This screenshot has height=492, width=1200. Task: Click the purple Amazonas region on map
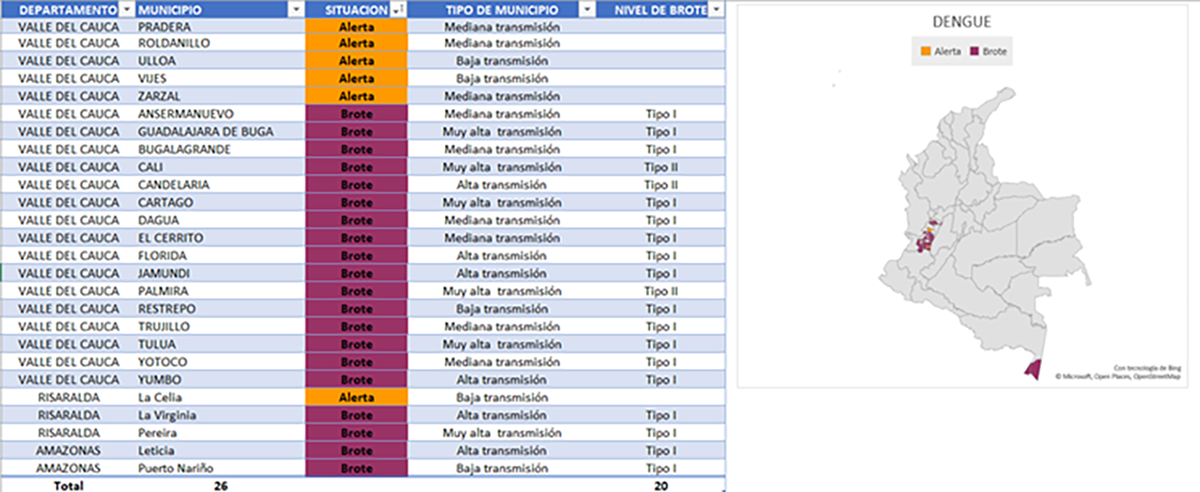1031,370
